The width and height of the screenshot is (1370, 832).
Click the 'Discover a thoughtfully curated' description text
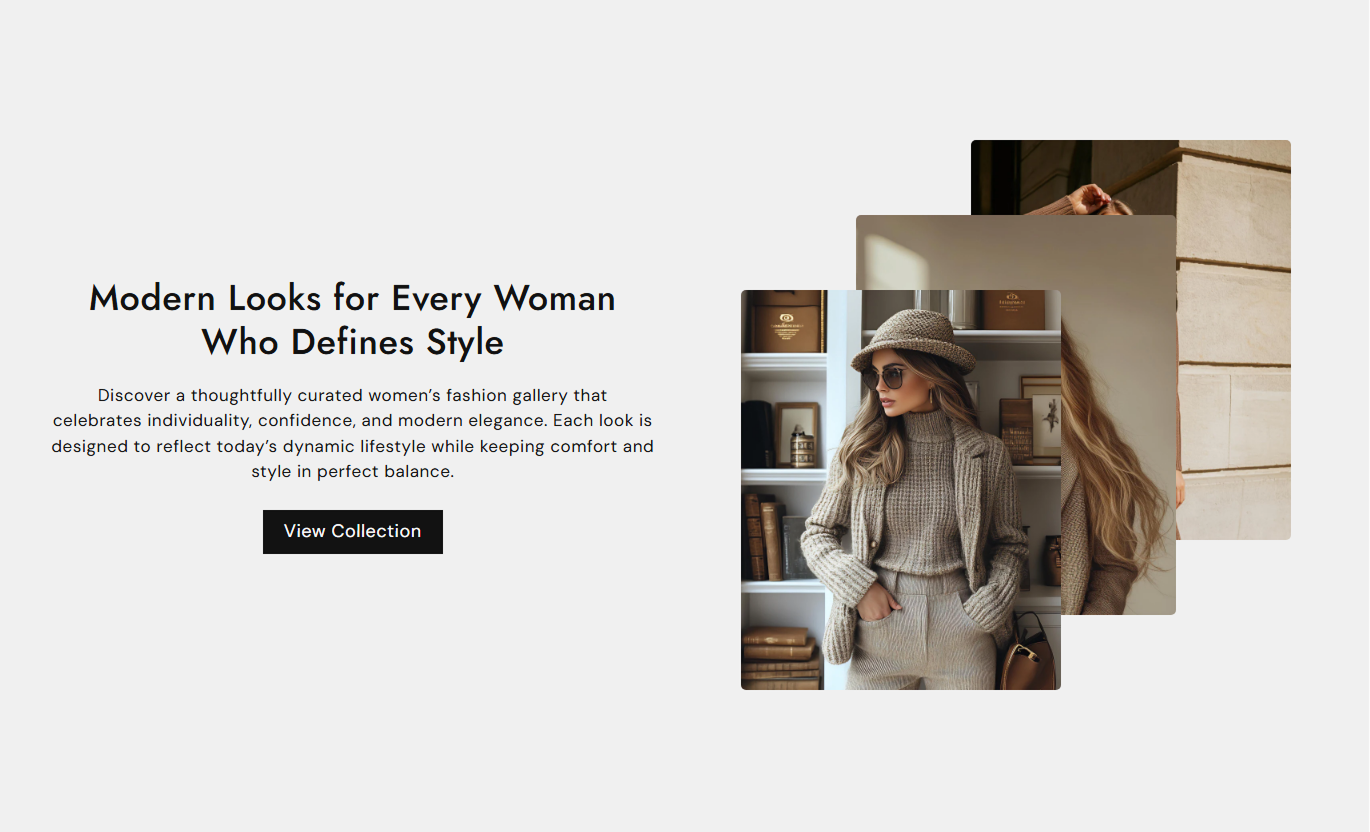(x=352, y=433)
